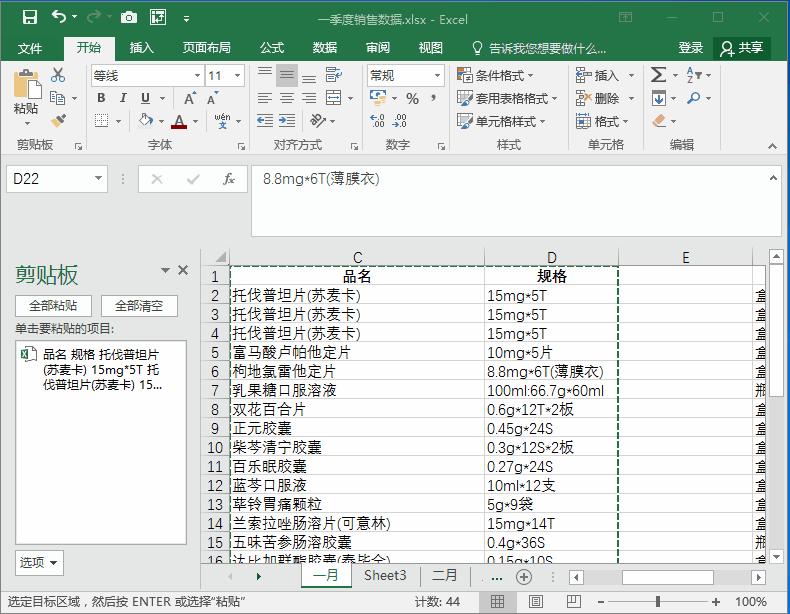The width and height of the screenshot is (790, 614).
Task: Click the 共享 share button
Action: point(742,48)
